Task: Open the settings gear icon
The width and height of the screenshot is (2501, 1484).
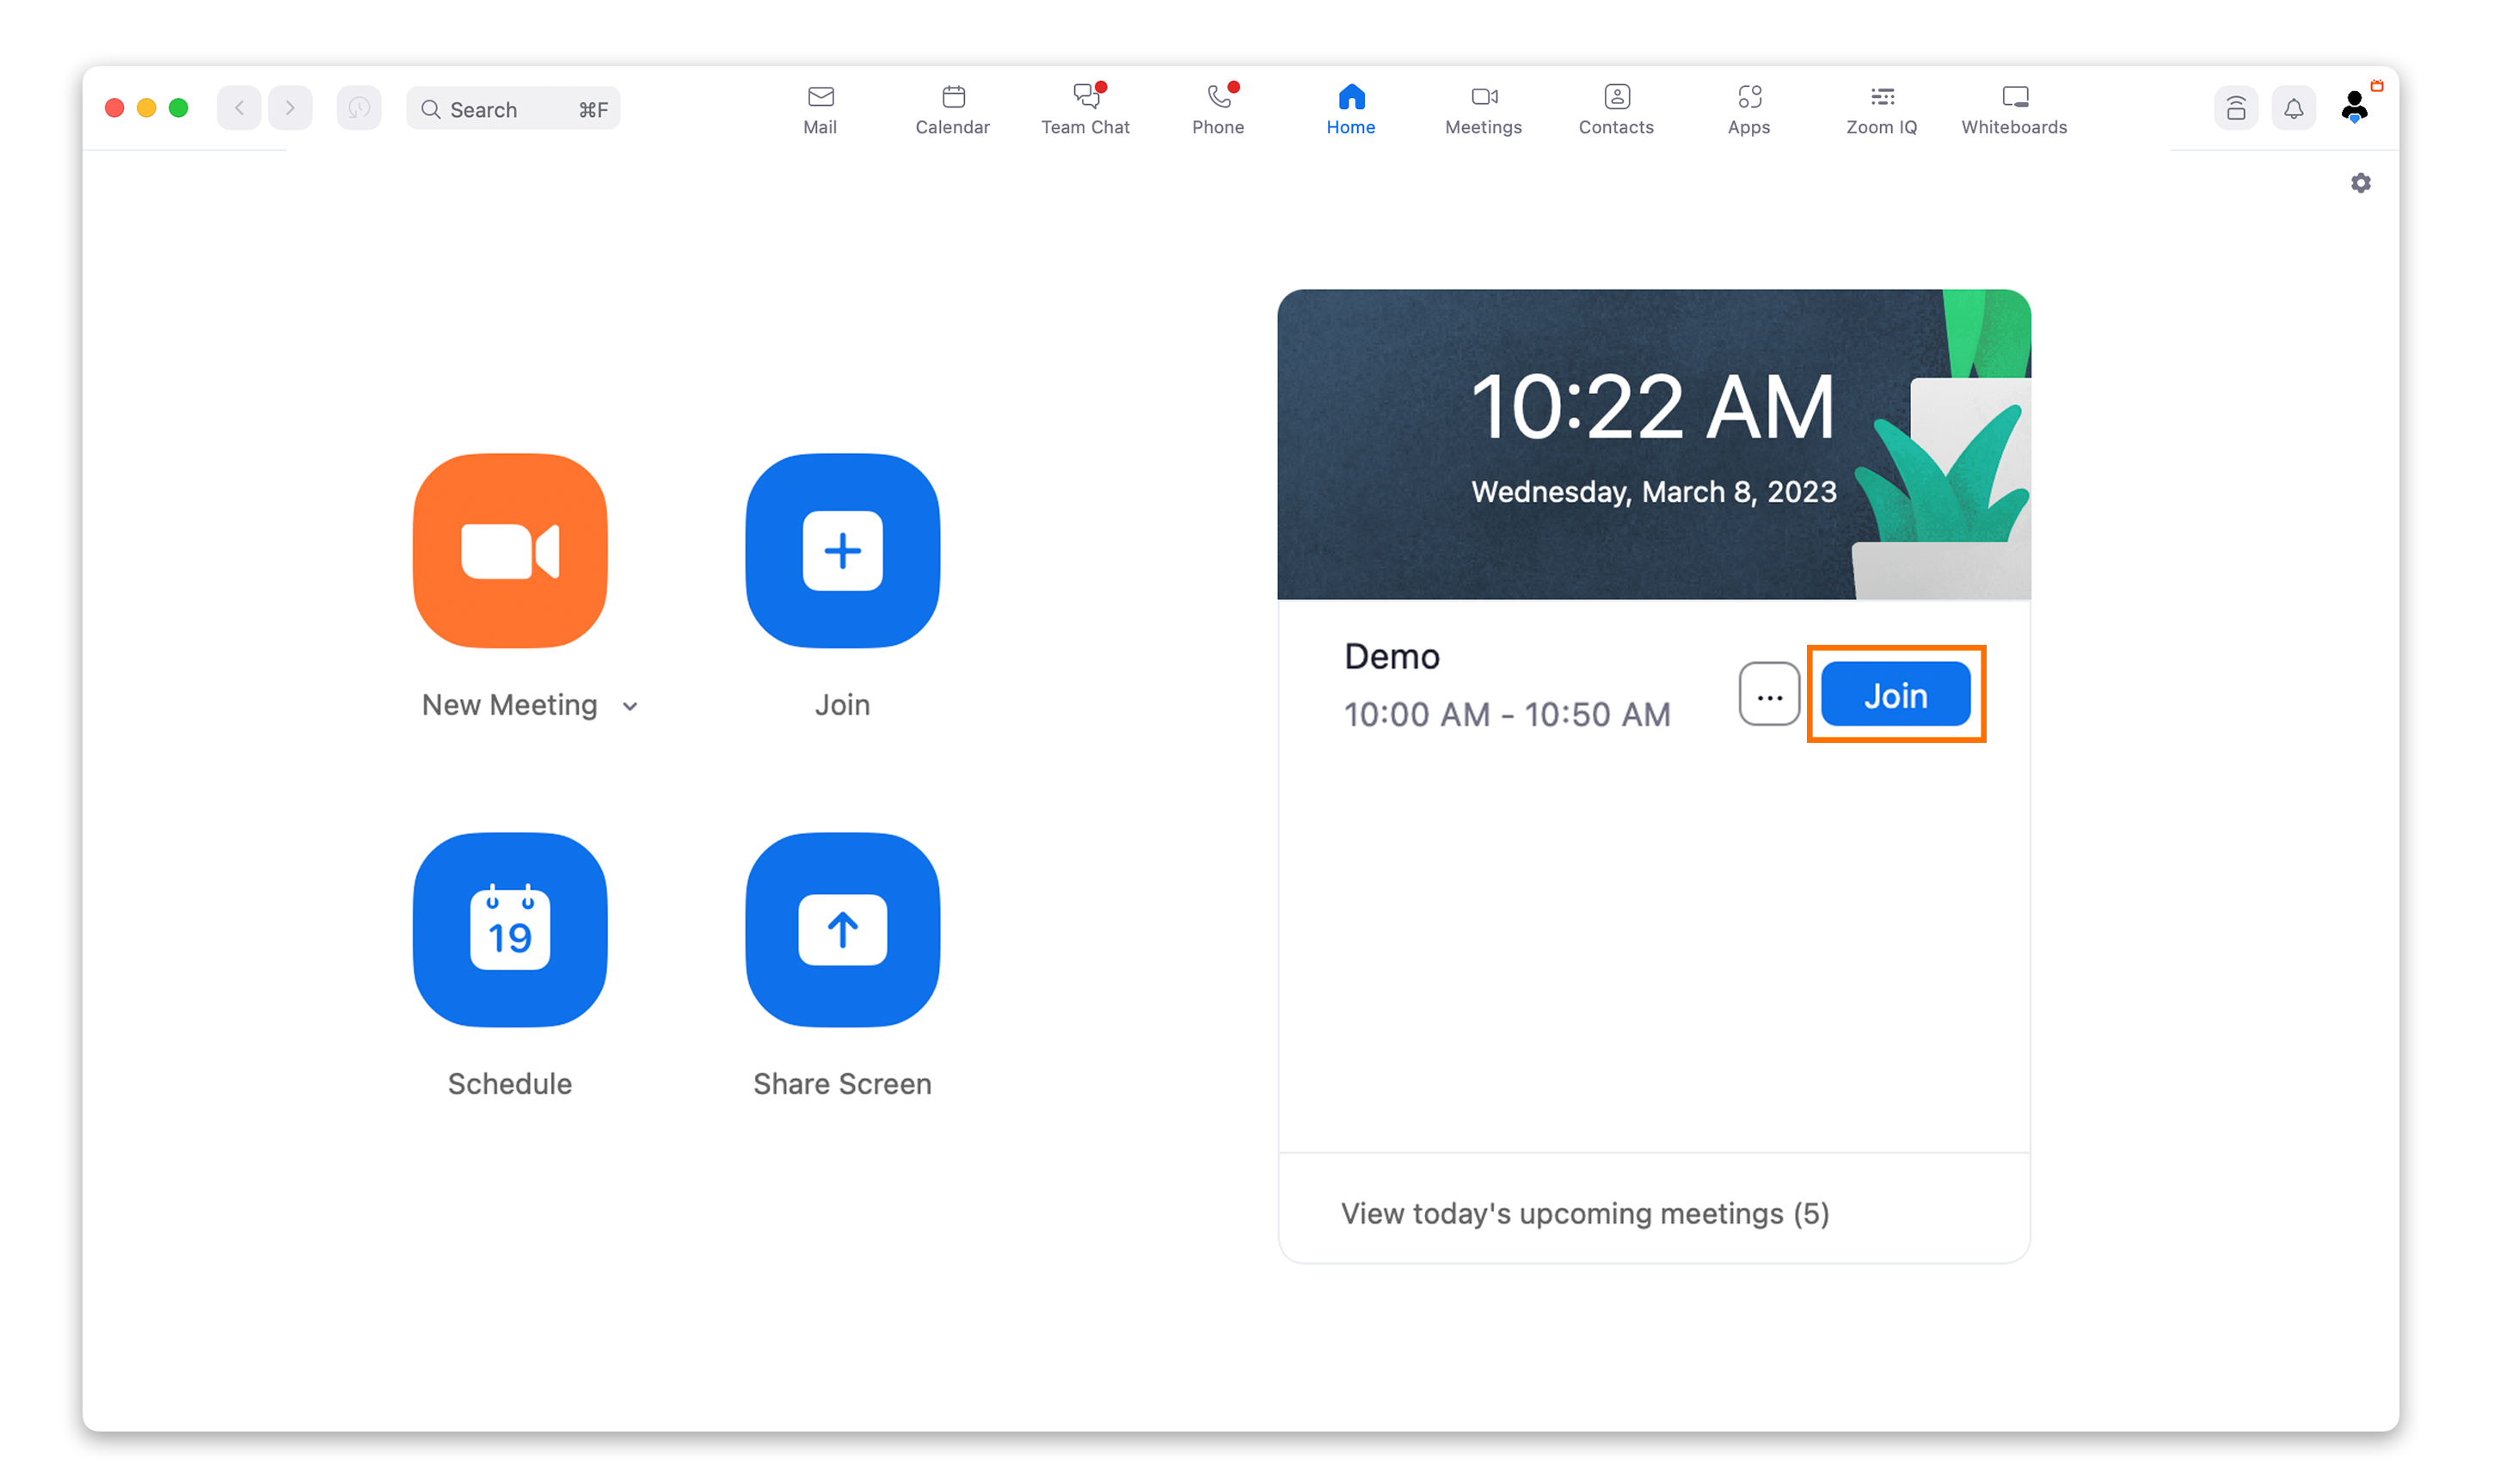Action: click(x=2360, y=183)
